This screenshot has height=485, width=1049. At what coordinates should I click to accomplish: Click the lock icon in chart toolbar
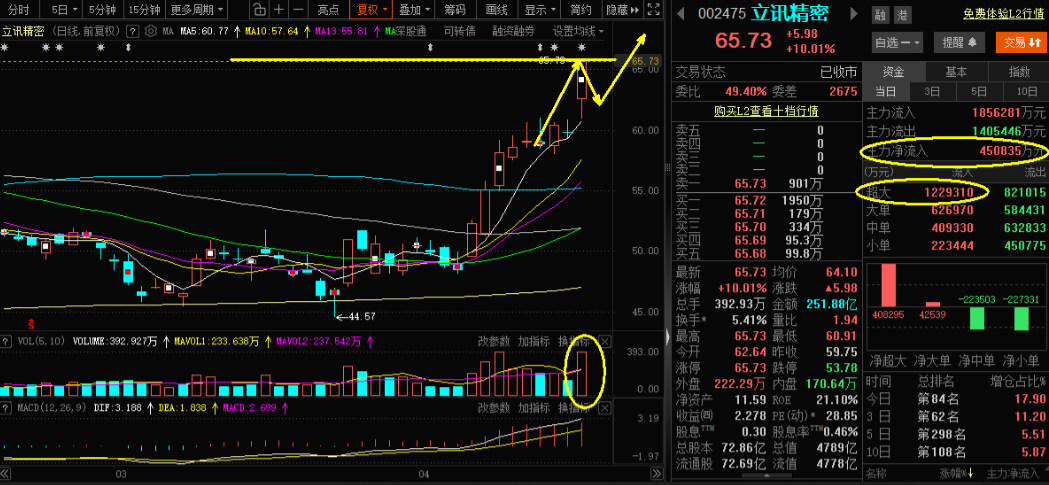coord(259,9)
